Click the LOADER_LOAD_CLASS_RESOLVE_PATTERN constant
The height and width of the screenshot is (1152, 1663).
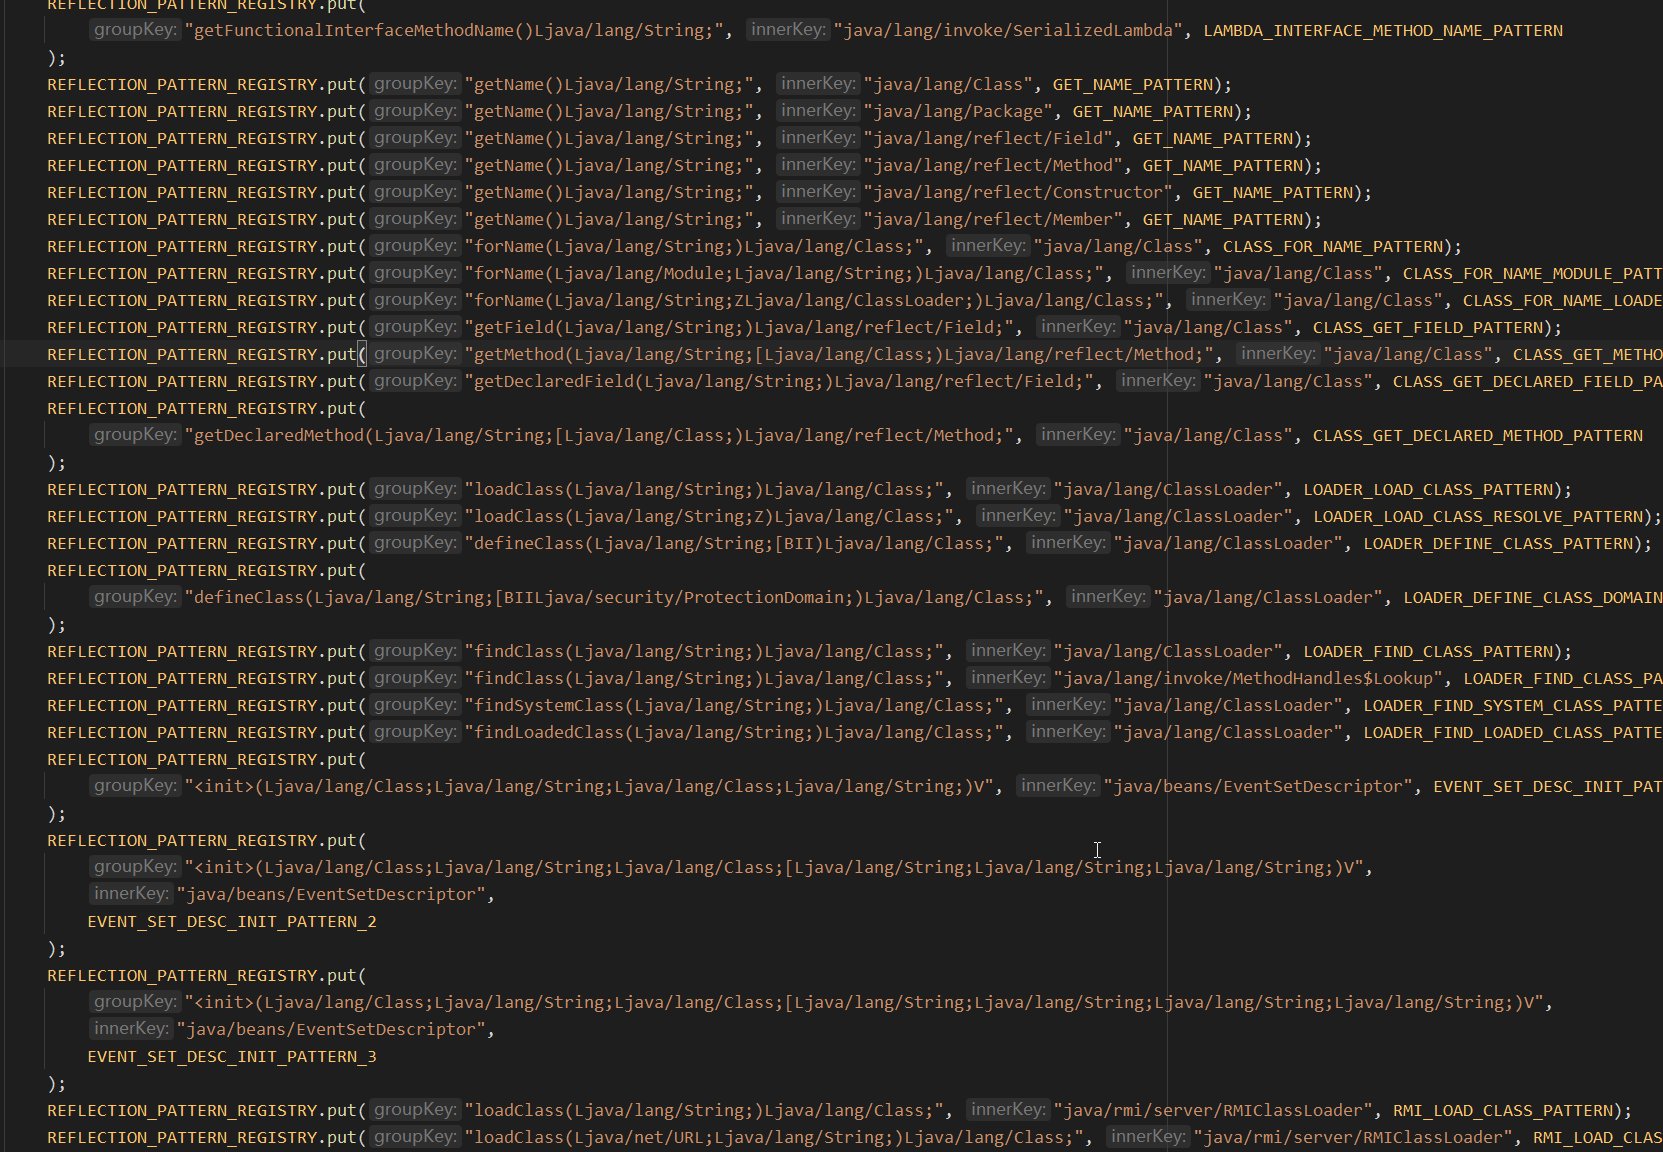tap(1478, 517)
